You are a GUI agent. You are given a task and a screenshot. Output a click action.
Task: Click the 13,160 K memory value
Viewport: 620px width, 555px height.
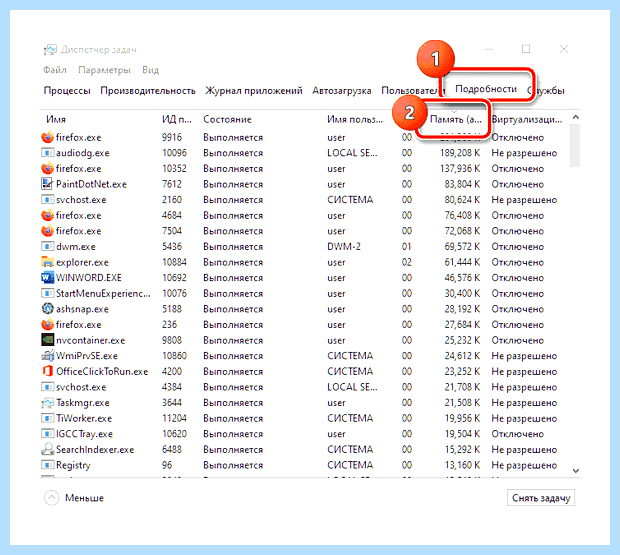point(462,465)
